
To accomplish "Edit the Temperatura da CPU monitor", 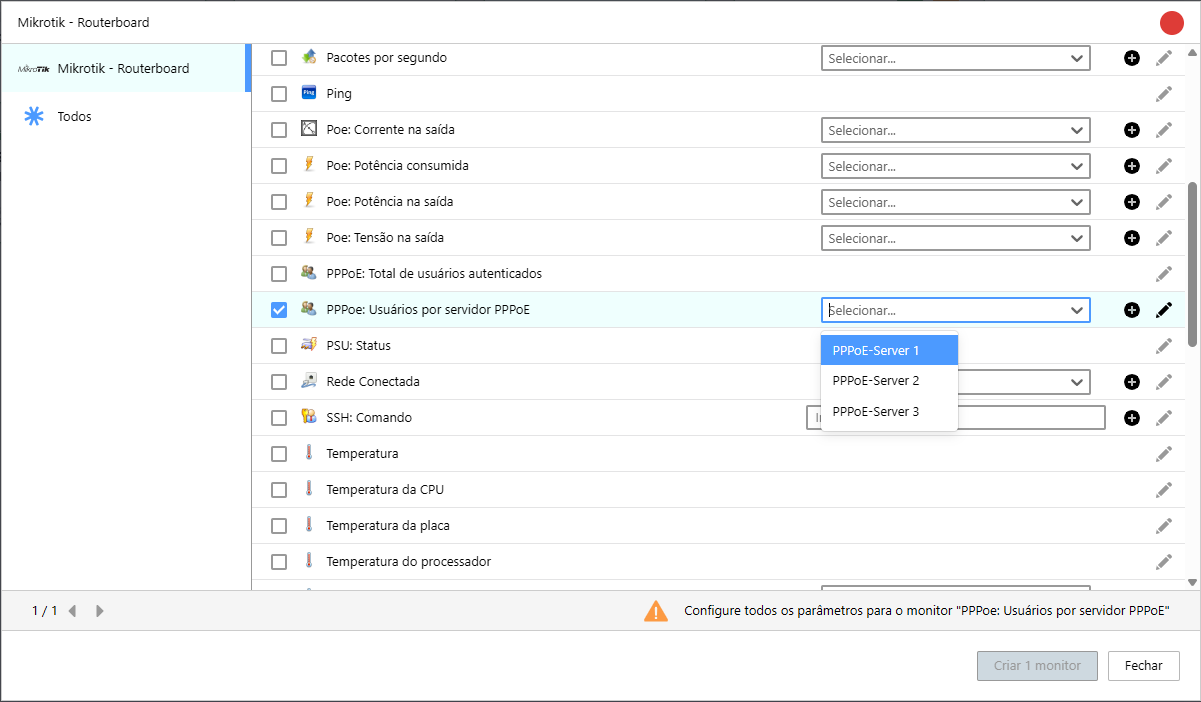I will click(1163, 490).
